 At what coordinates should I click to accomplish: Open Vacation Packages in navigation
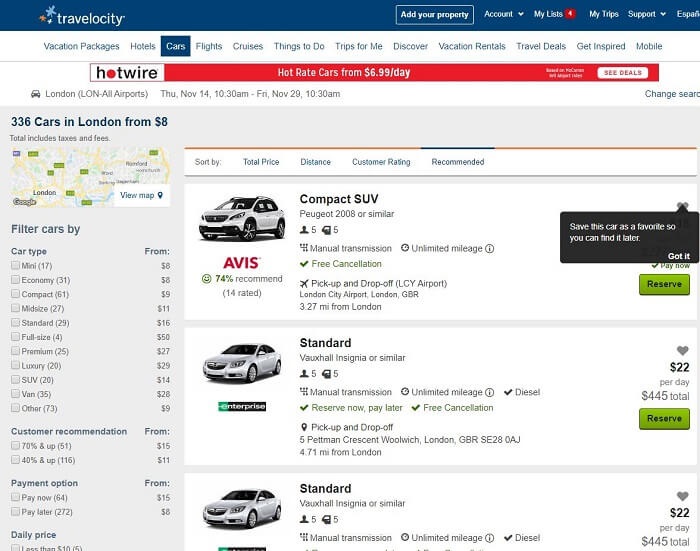(x=81, y=46)
